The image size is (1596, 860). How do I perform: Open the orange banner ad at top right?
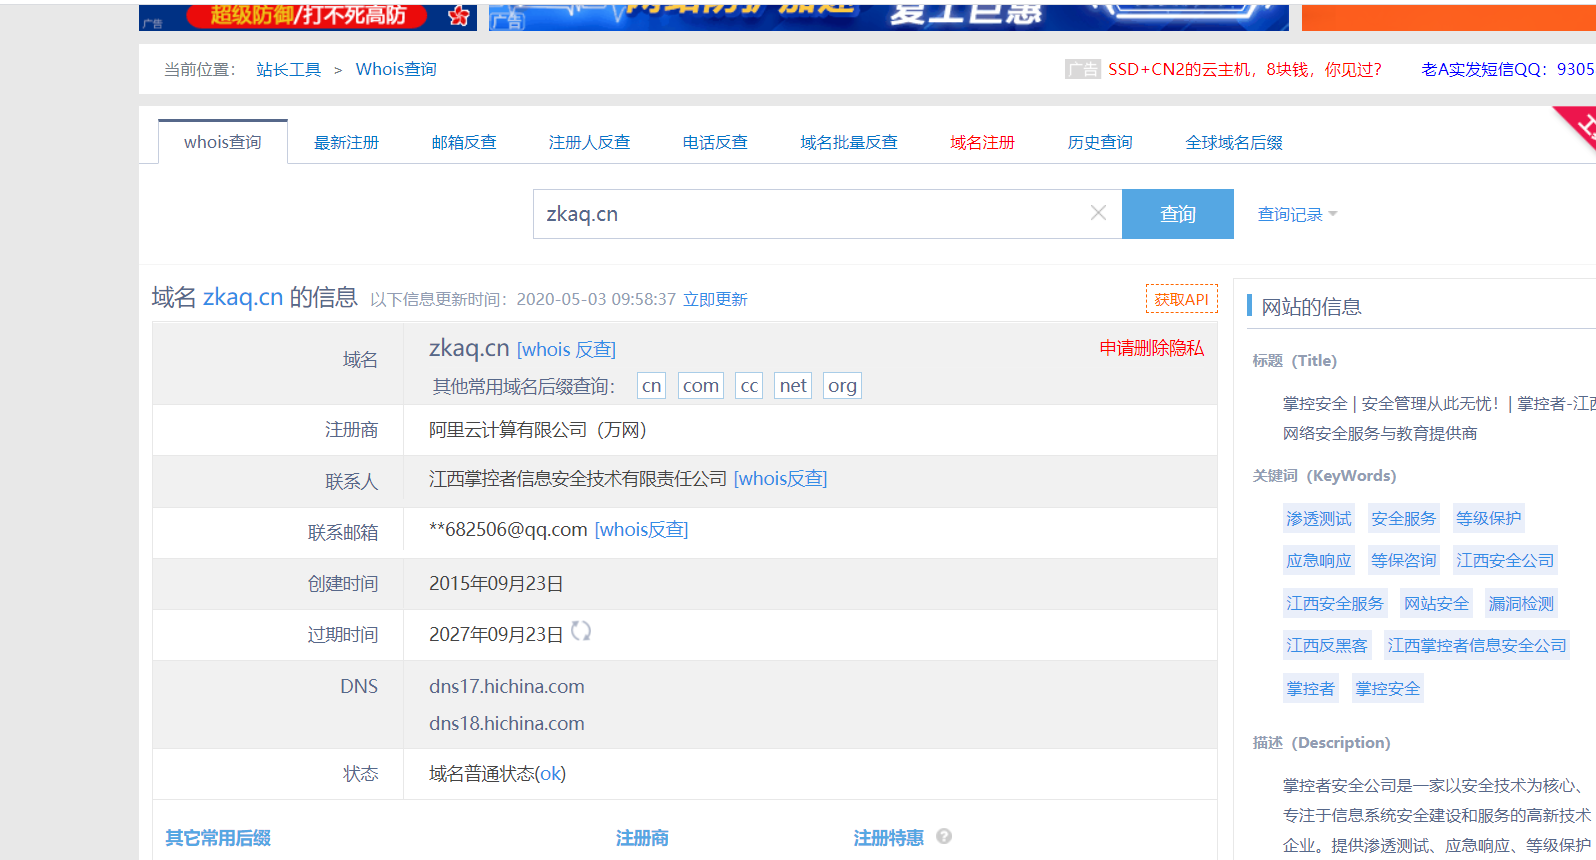point(1449,16)
